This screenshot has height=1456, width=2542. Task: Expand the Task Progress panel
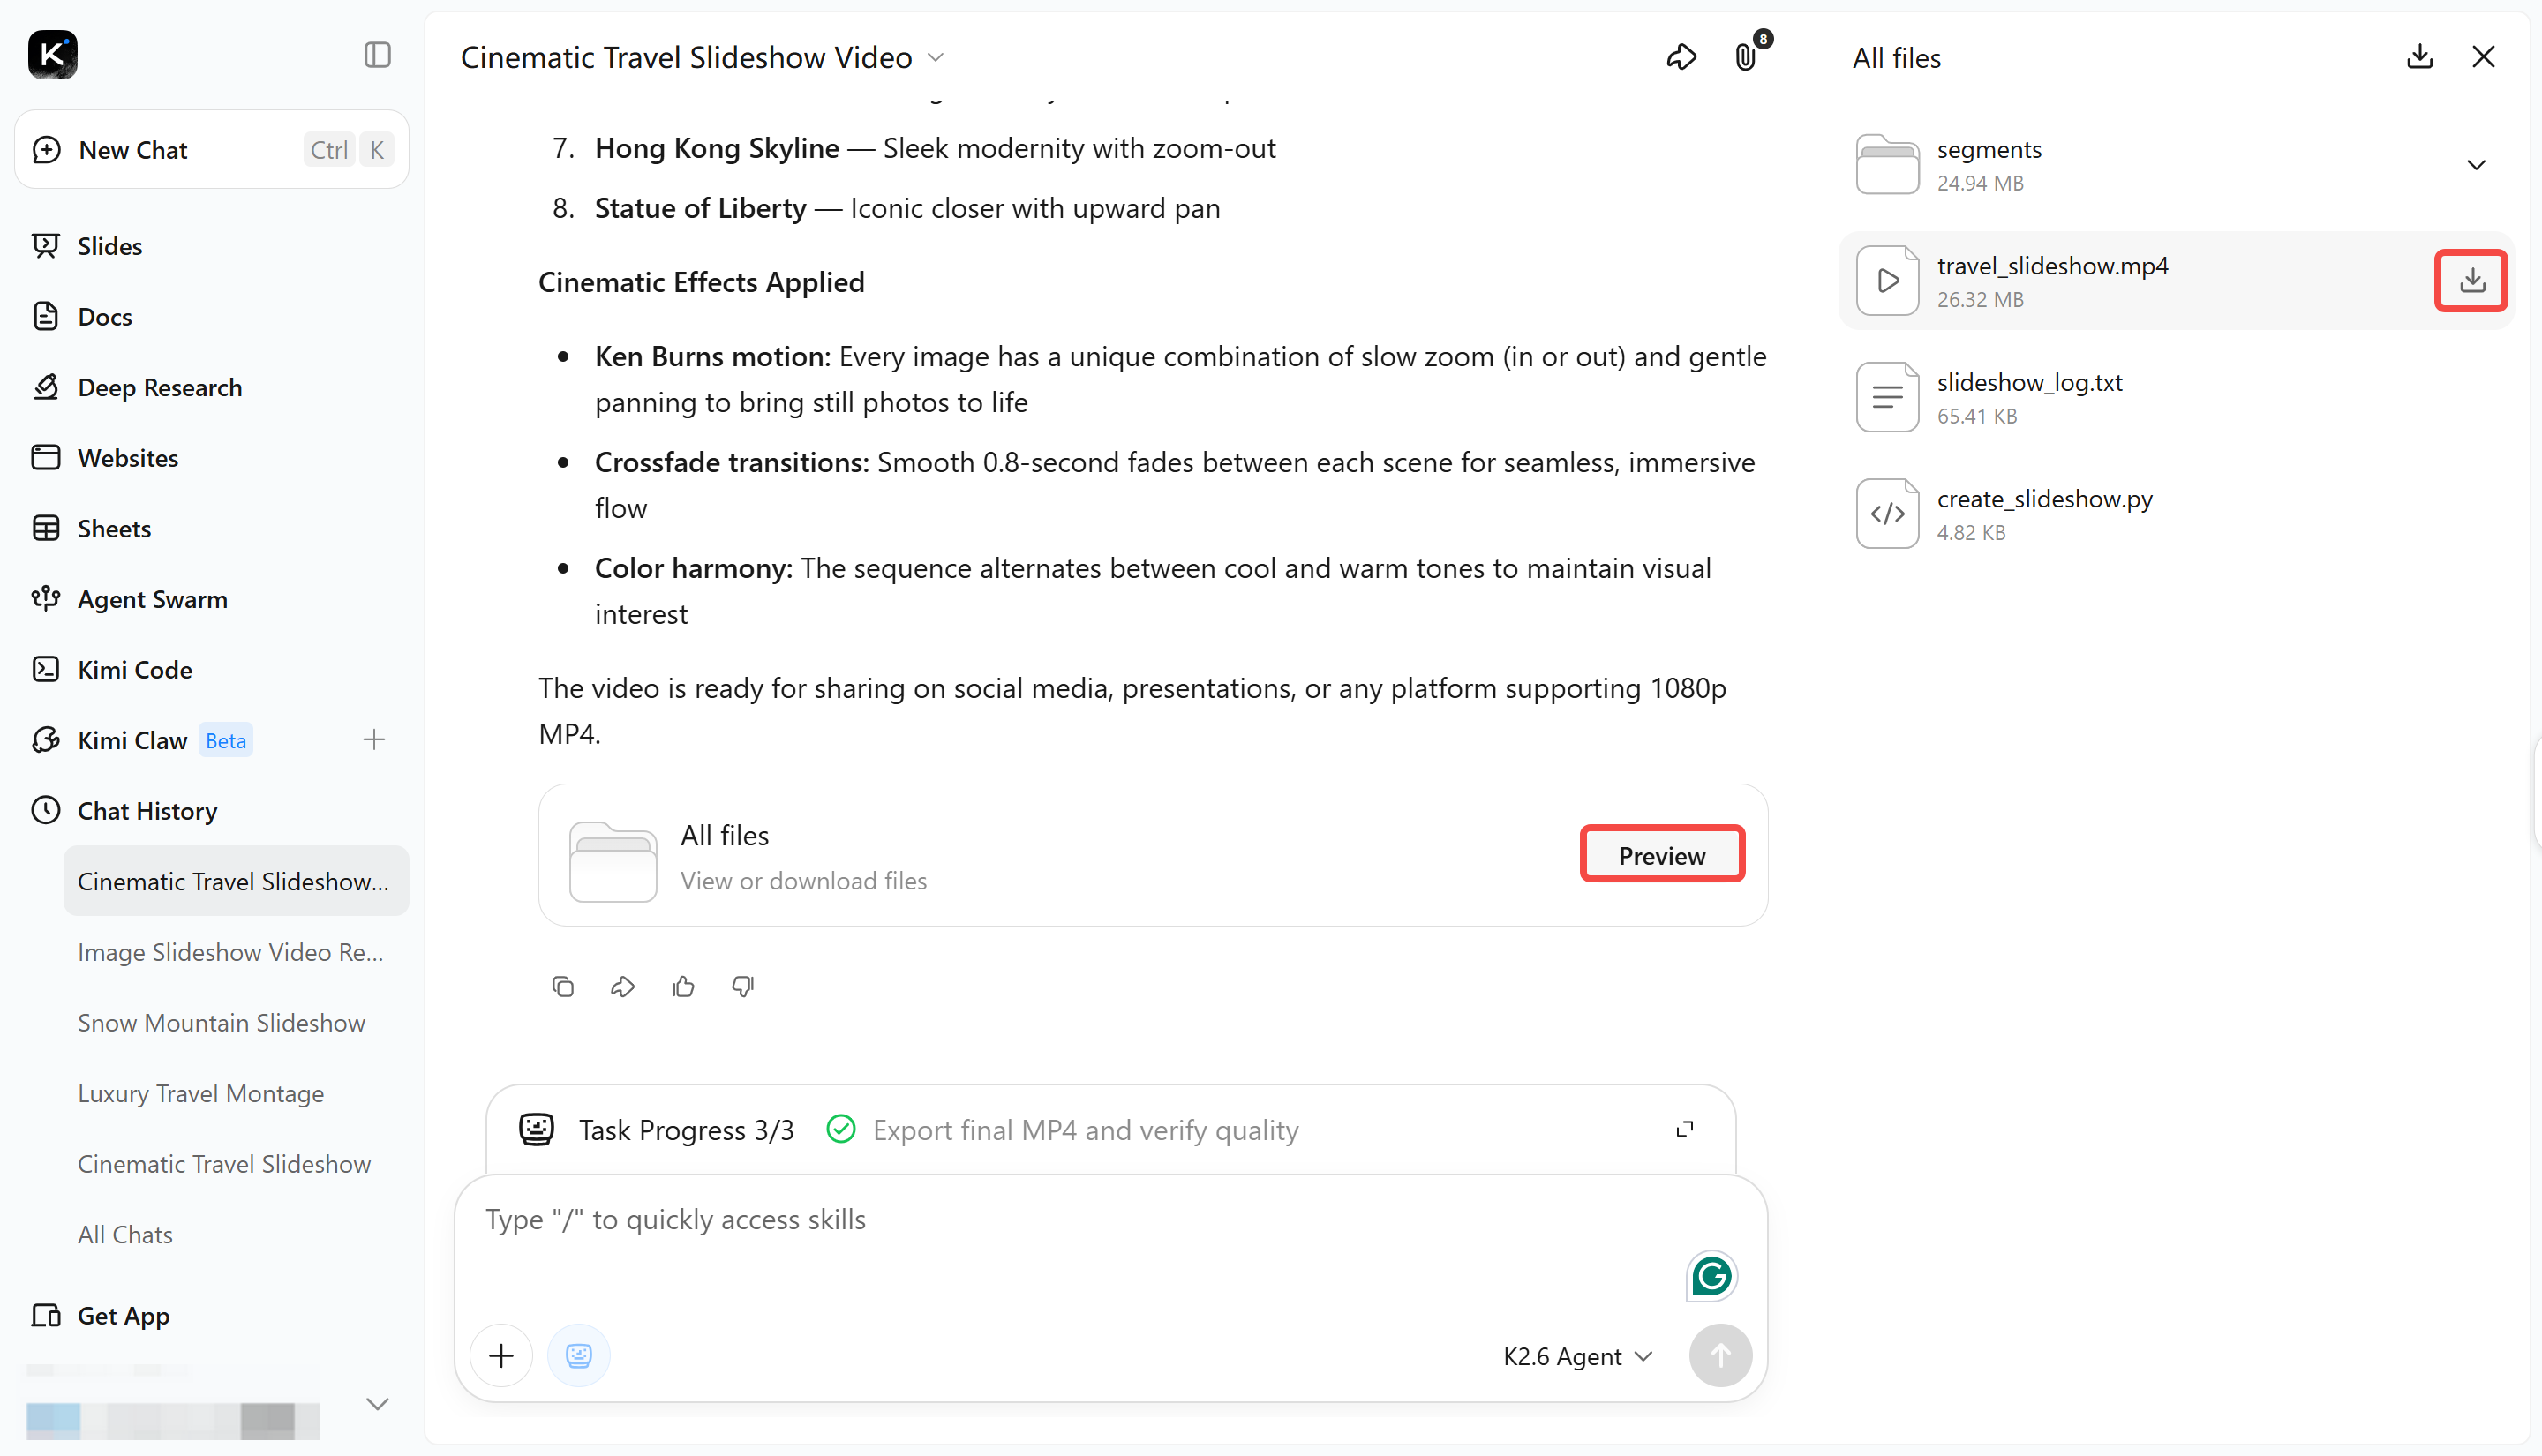click(x=1685, y=1130)
